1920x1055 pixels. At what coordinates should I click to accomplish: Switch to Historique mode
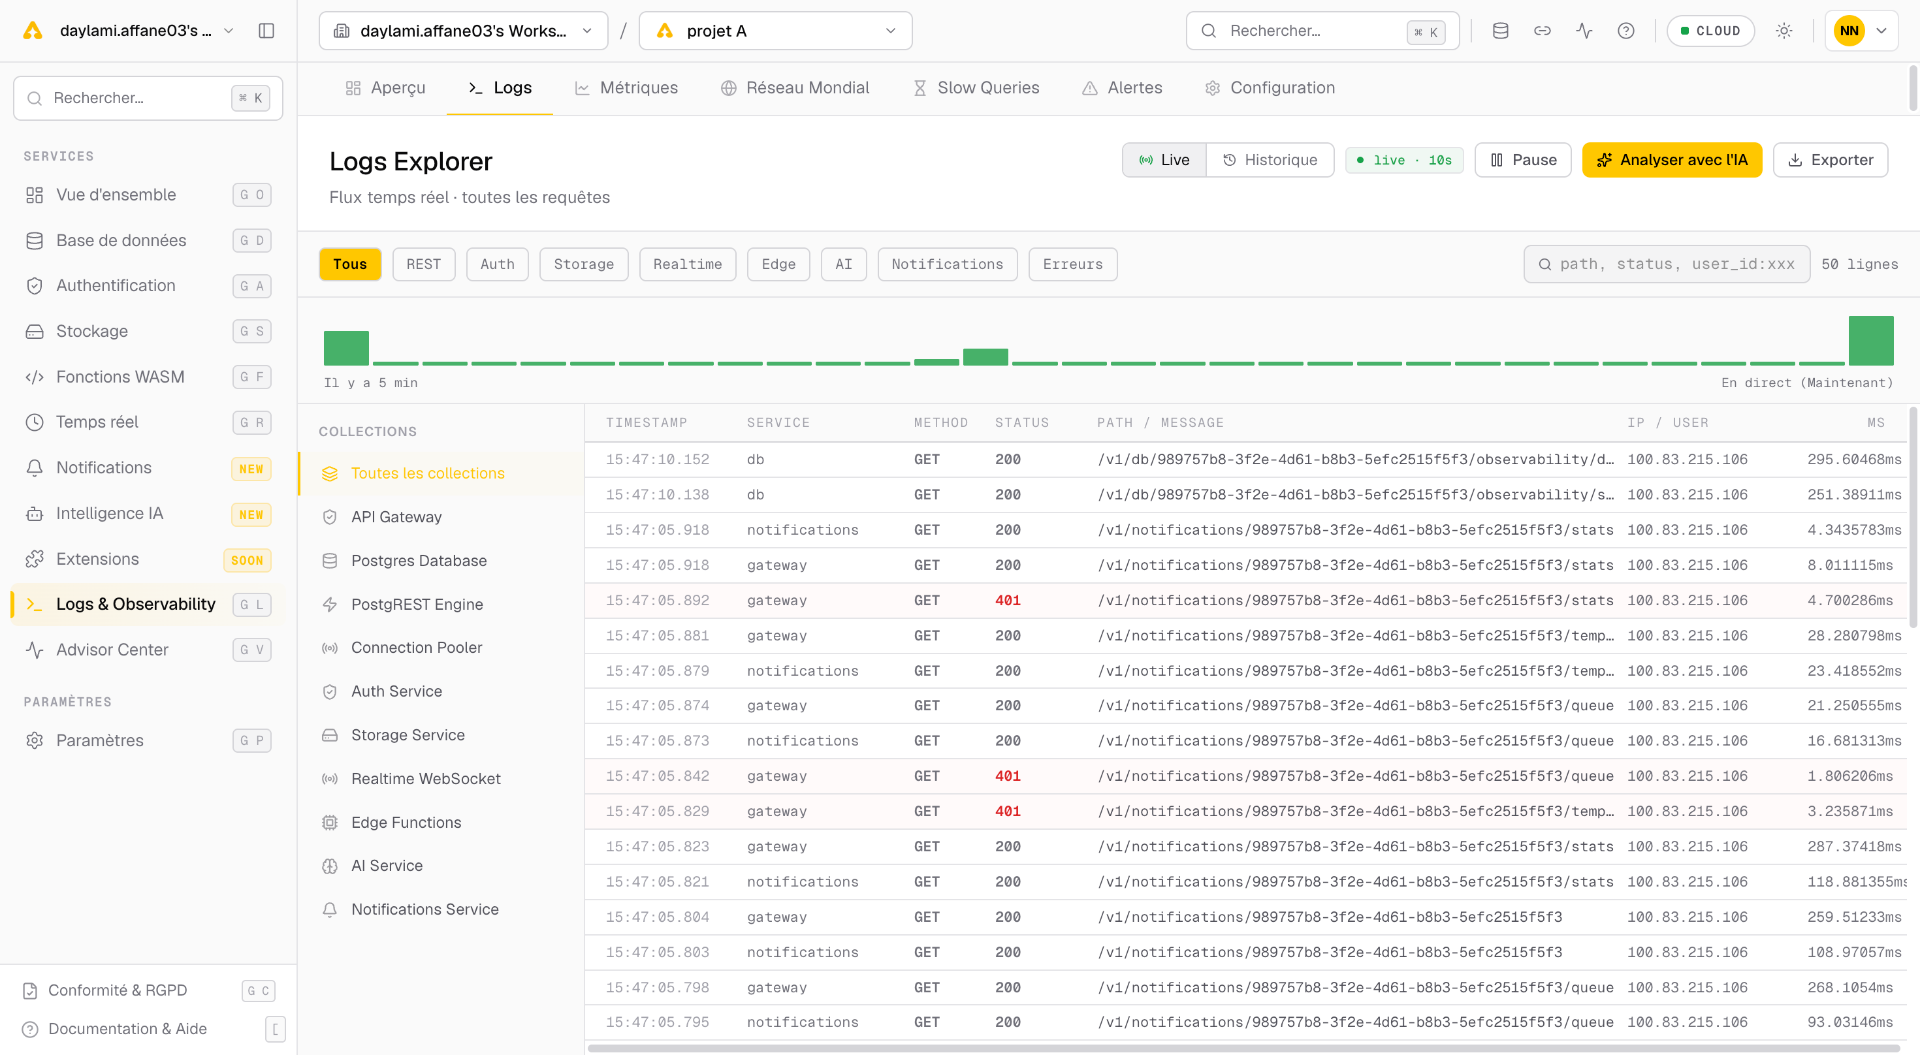[1270, 160]
